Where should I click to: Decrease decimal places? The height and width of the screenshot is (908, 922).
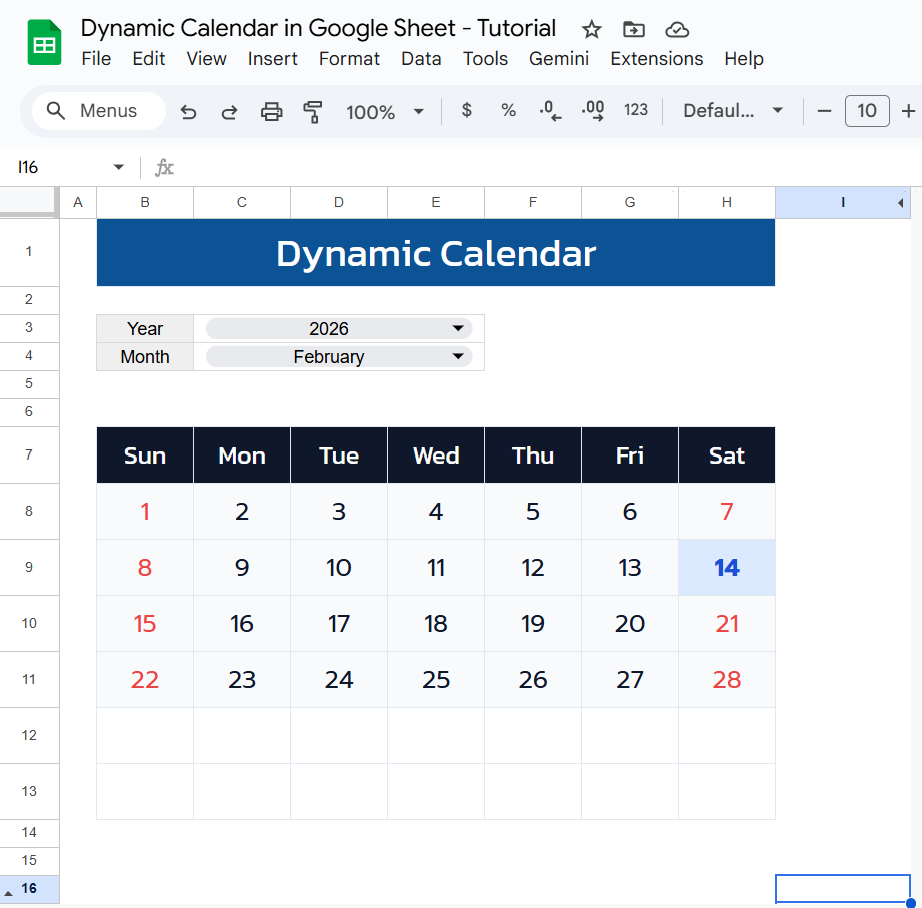tap(550, 111)
